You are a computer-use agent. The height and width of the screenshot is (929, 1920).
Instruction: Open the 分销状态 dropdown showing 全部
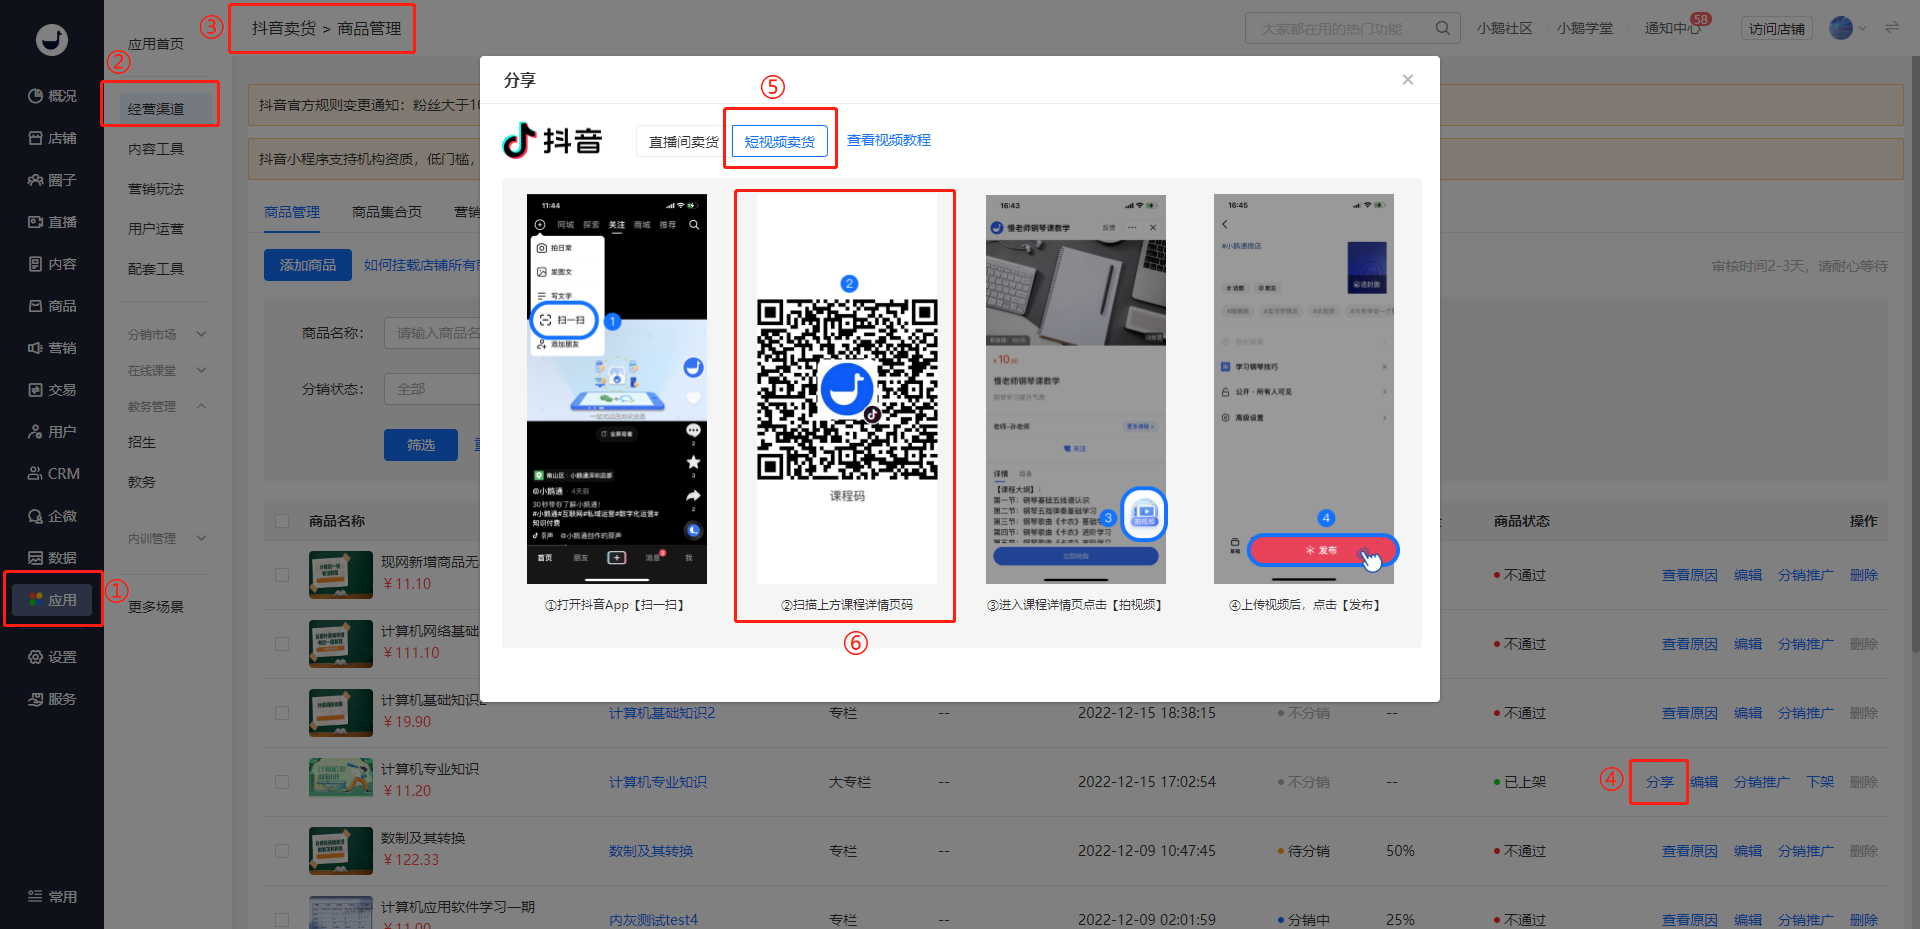coord(432,389)
